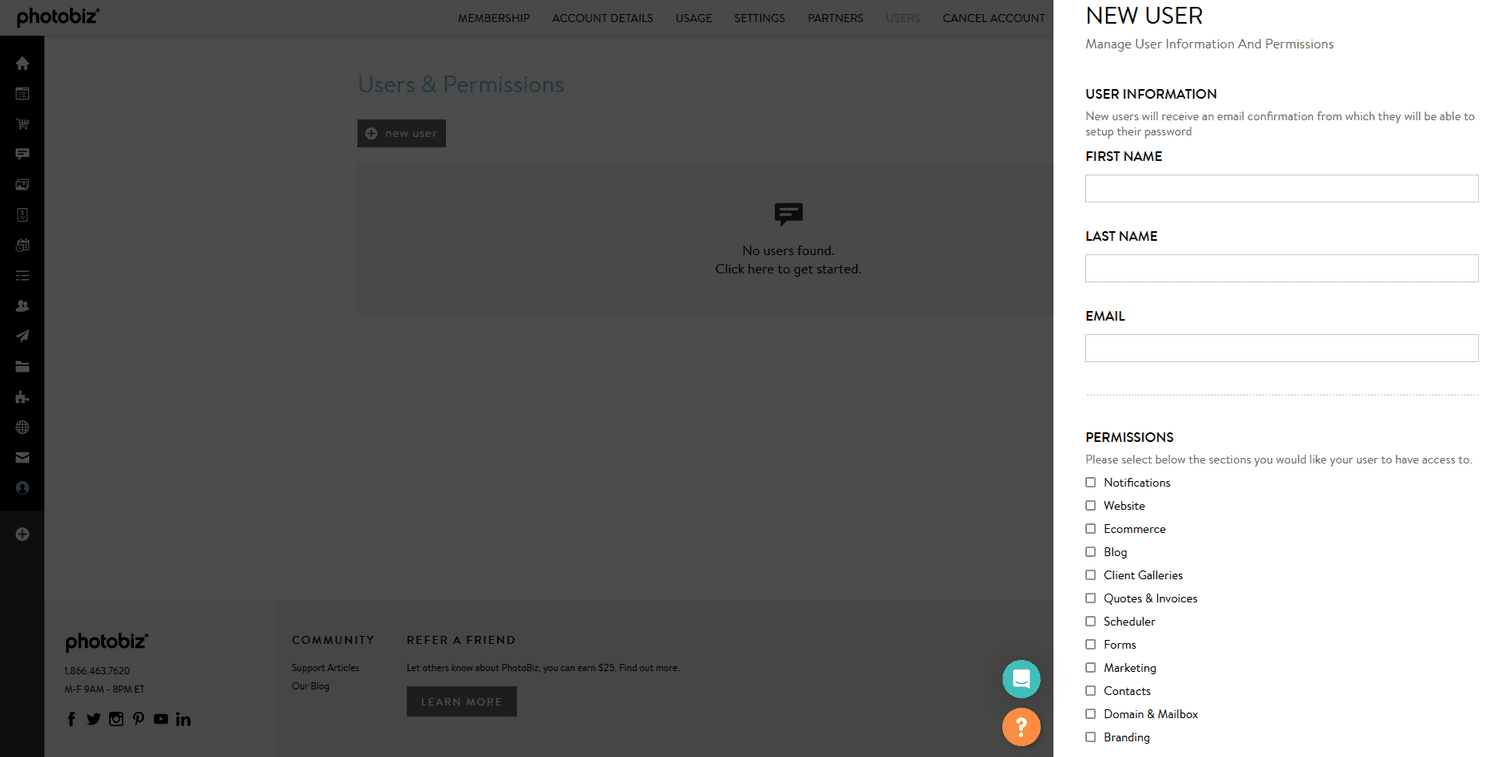Screen dimensions: 1500x757
Task: Open the Website builder sidebar icon
Action: click(22, 94)
